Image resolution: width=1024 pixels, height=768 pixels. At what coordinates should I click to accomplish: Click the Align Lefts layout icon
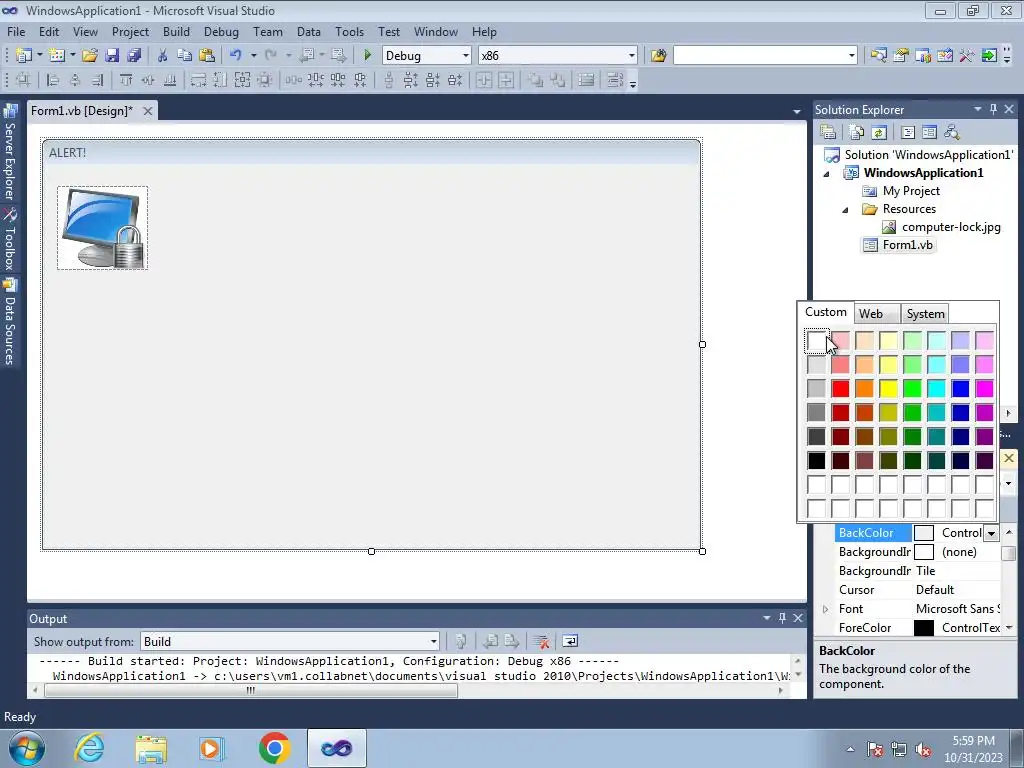(x=53, y=80)
